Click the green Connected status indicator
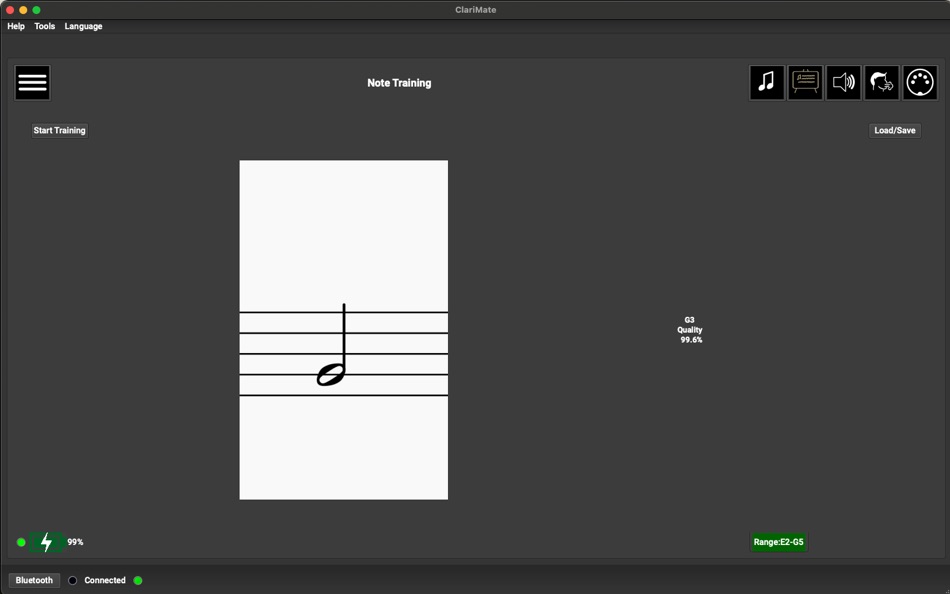This screenshot has height=594, width=950. pyautogui.click(x=138, y=580)
